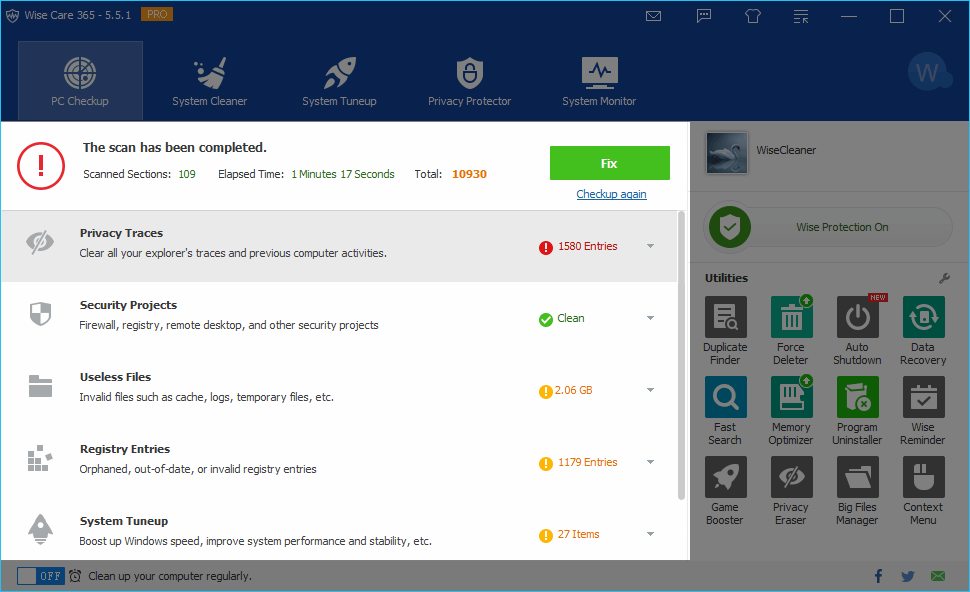The image size is (970, 592).
Task: Click the 27 Items tuneup result
Action: click(578, 534)
